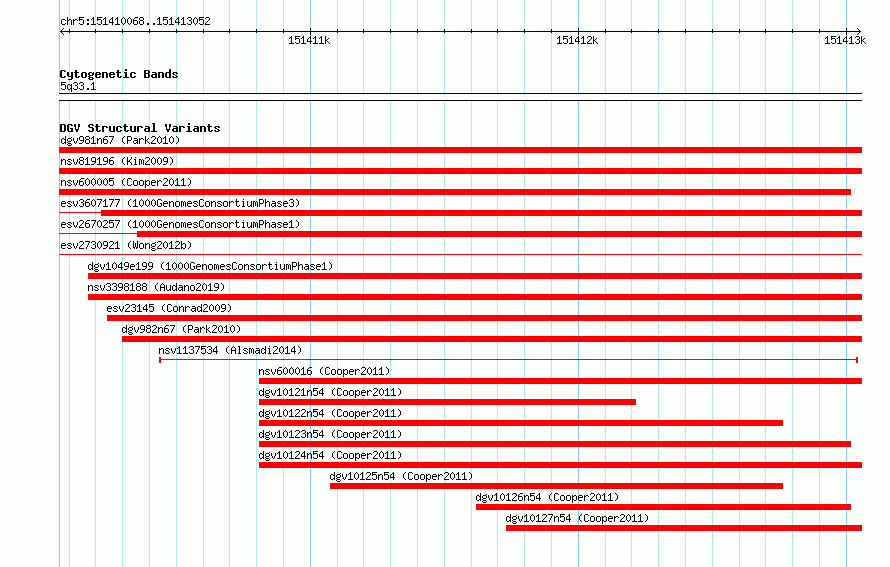Select dgv10126n54 (Cooper2011) label

547,497
